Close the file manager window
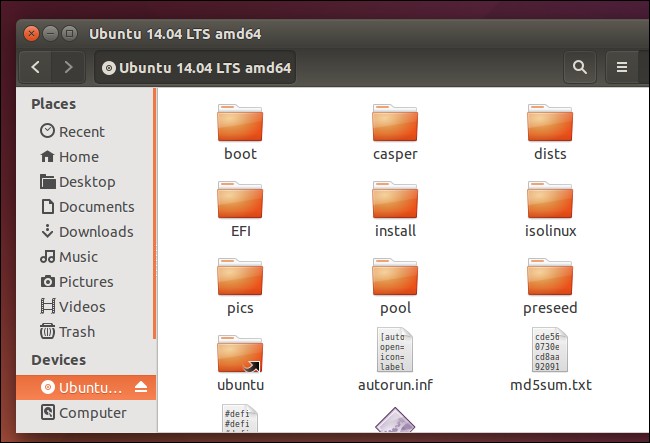This screenshot has height=443, width=650. click(31, 33)
